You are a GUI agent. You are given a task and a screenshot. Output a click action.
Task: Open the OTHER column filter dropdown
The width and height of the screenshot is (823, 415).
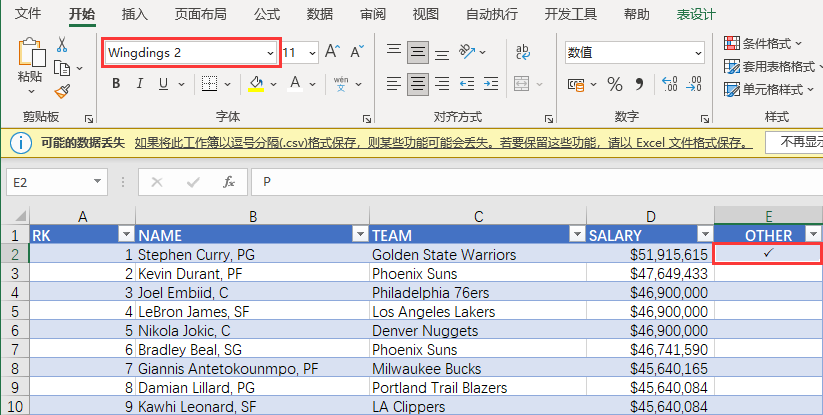(x=813, y=235)
